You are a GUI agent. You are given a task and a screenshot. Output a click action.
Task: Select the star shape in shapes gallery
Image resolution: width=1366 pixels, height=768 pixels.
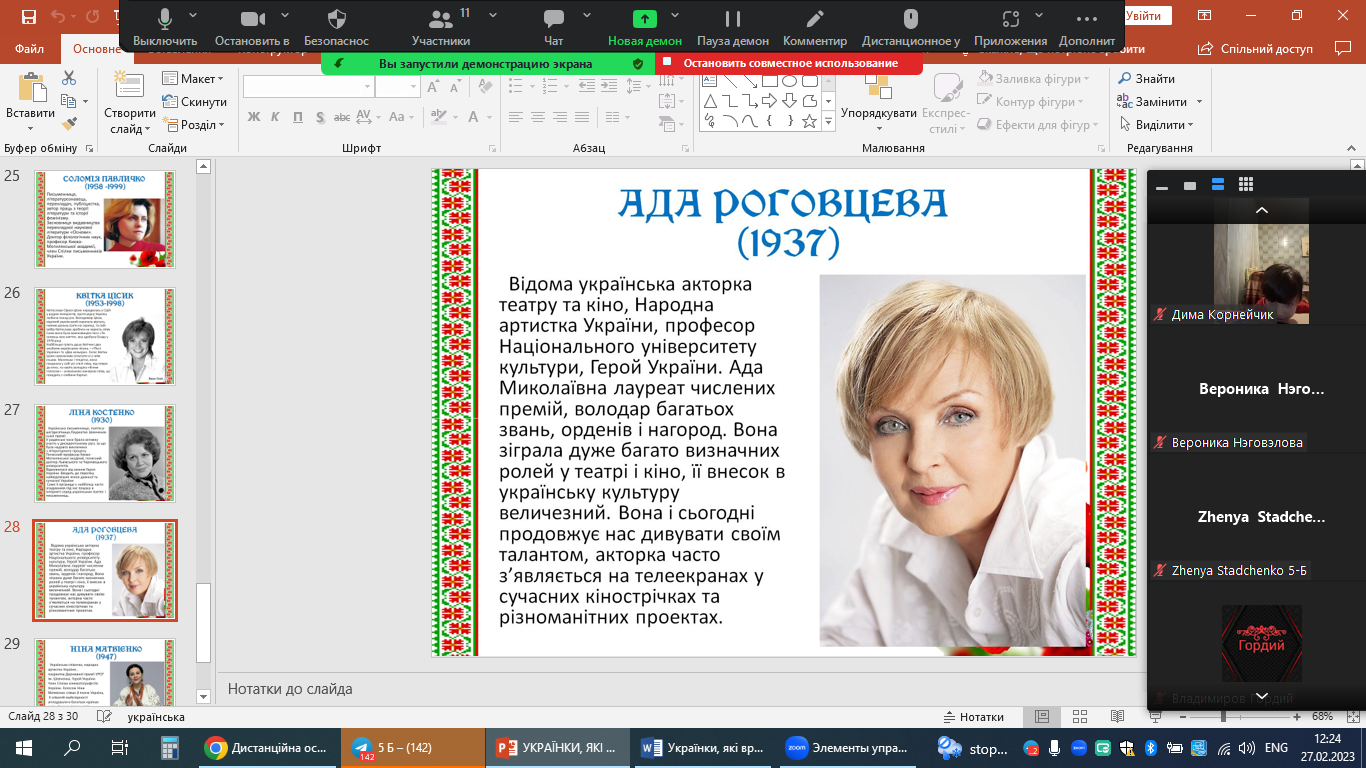coord(810,121)
